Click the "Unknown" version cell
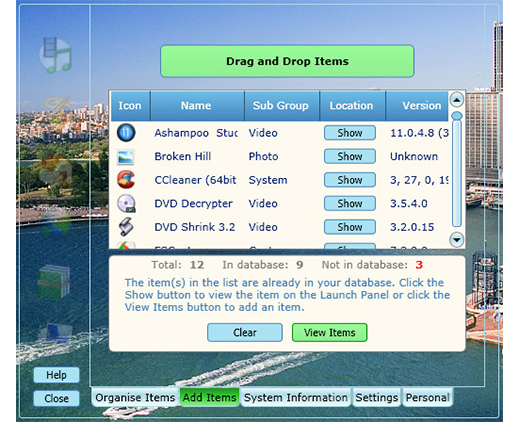519x422 pixels. (414, 156)
